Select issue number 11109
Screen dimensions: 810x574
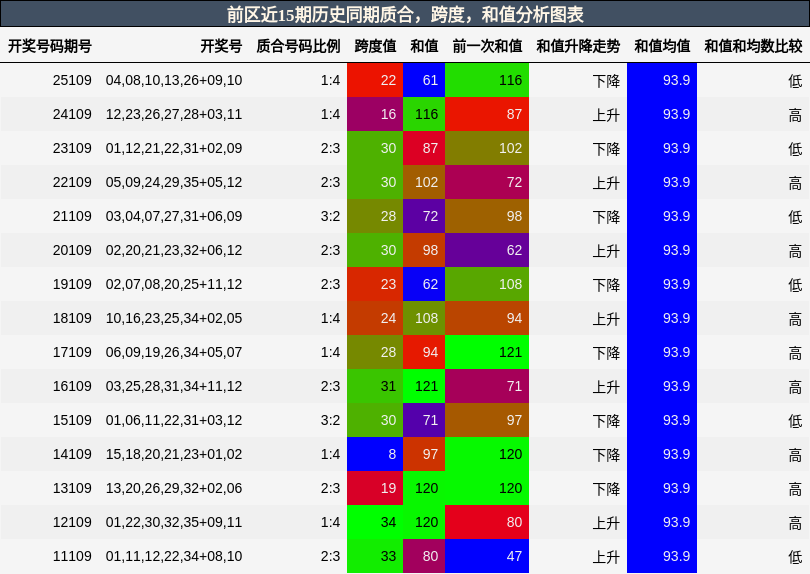pos(72,556)
